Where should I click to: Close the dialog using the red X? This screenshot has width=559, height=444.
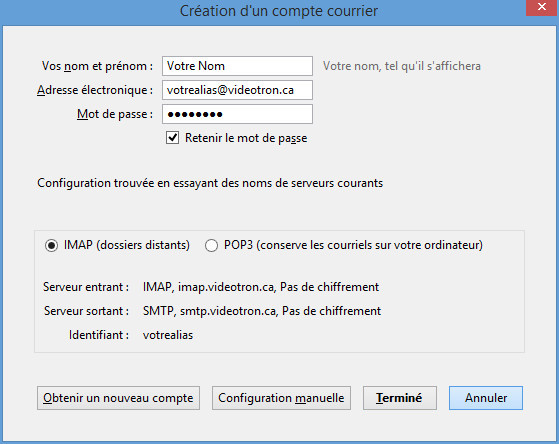pos(542,7)
